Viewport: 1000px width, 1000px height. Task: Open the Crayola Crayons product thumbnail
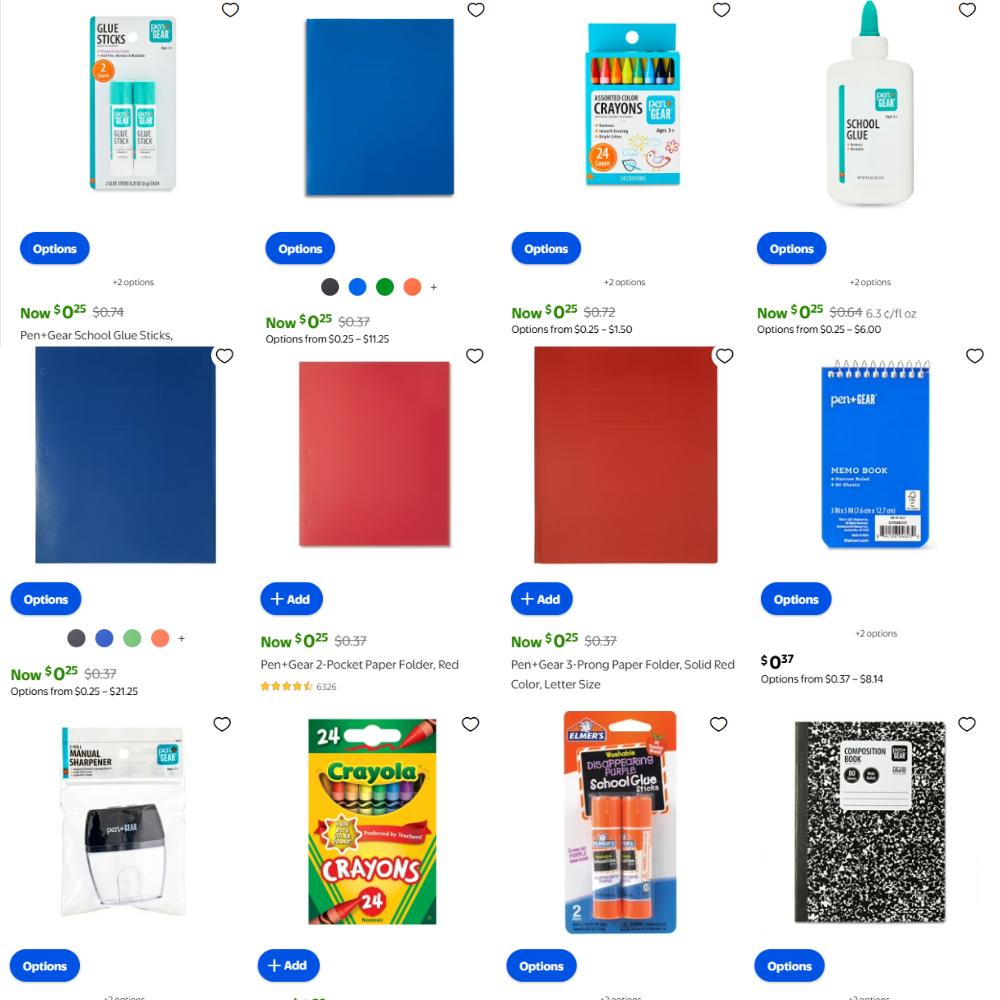[372, 821]
